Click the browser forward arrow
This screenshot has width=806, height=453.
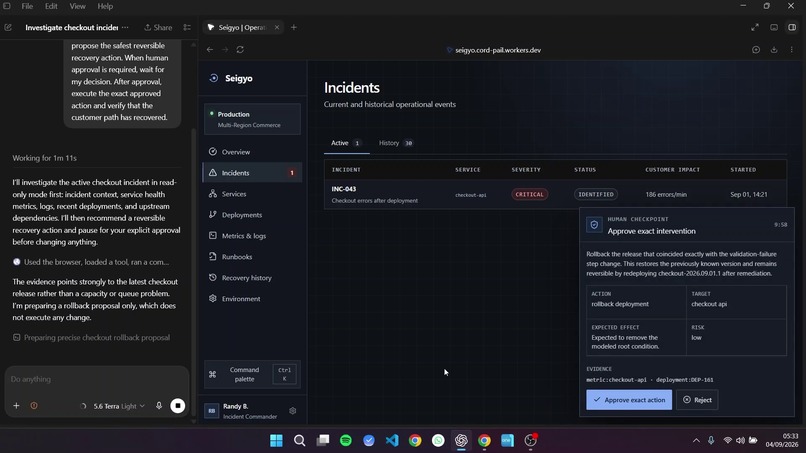point(225,50)
